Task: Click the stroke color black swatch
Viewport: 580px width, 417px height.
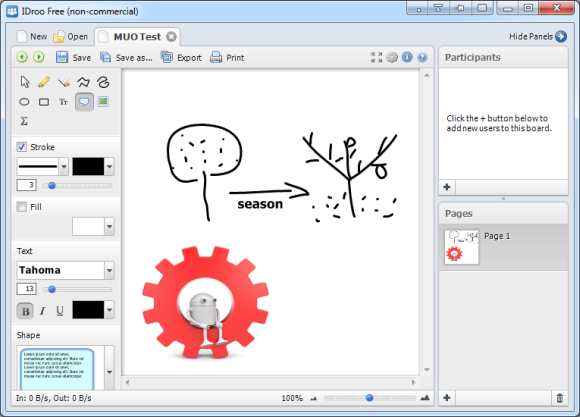Action: 88,167
